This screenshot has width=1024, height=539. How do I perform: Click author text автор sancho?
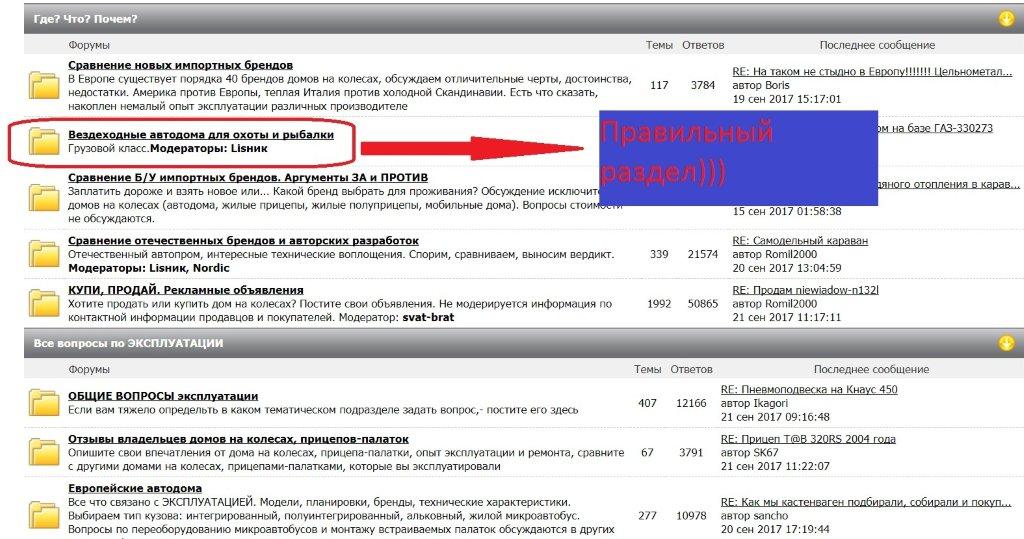754,515
